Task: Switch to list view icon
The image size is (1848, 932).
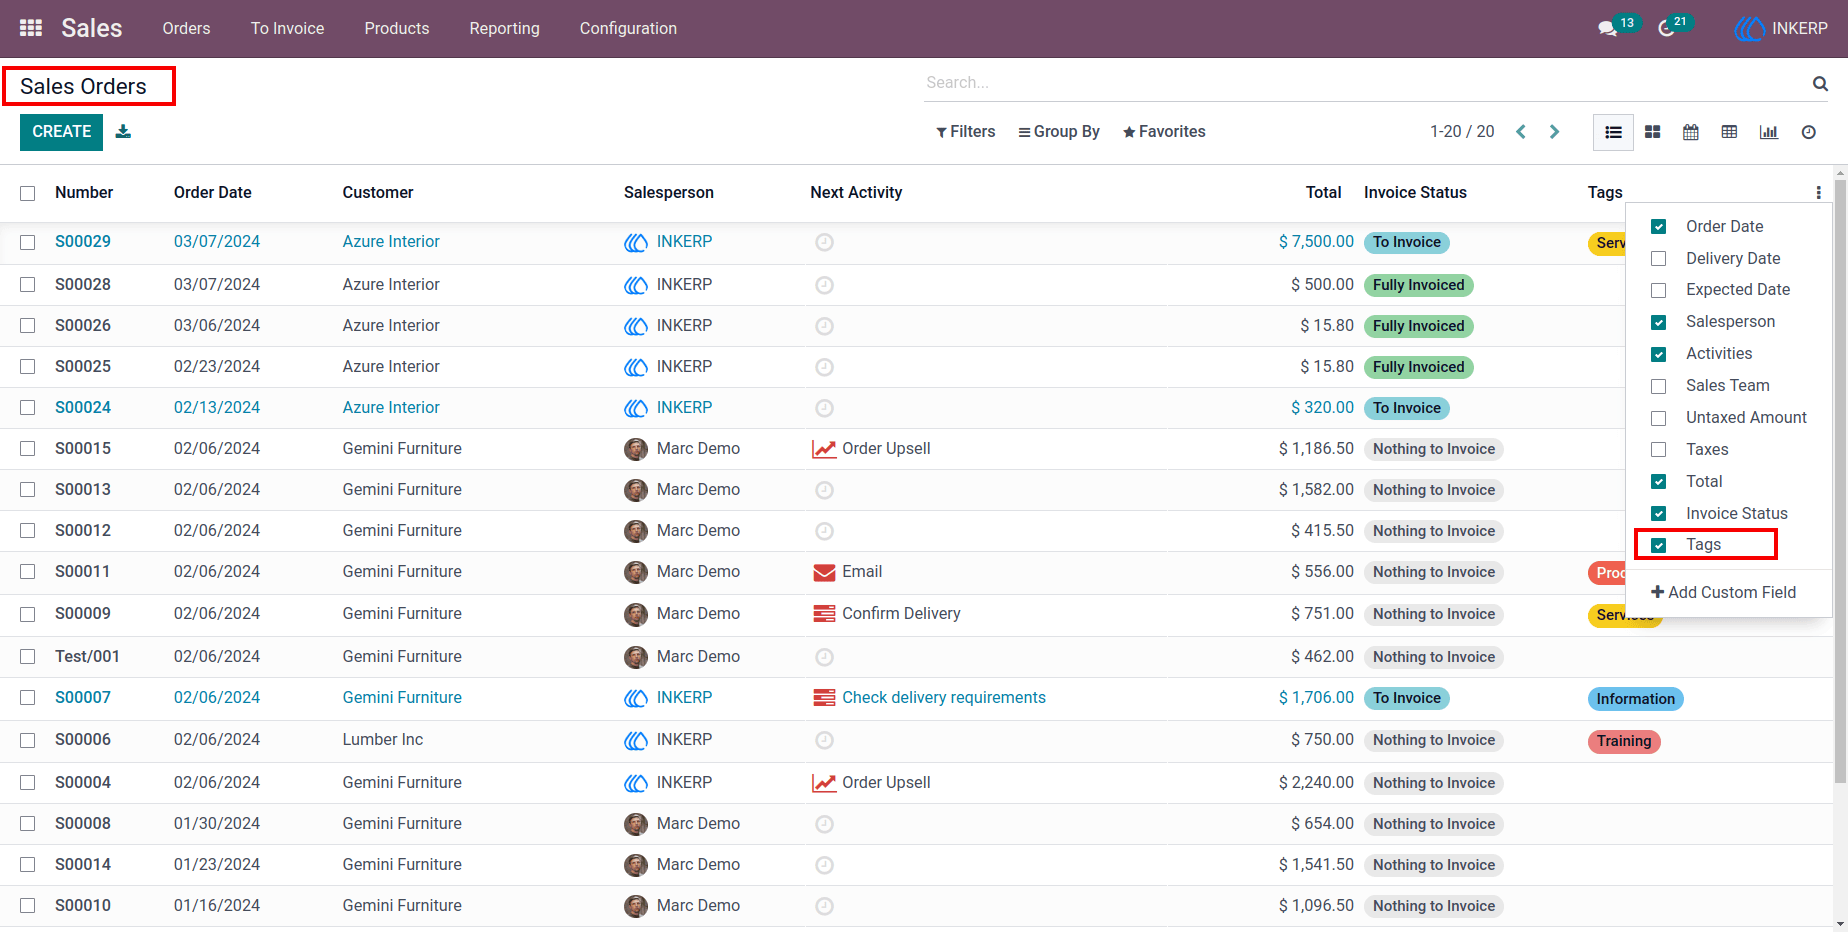Action: tap(1613, 132)
